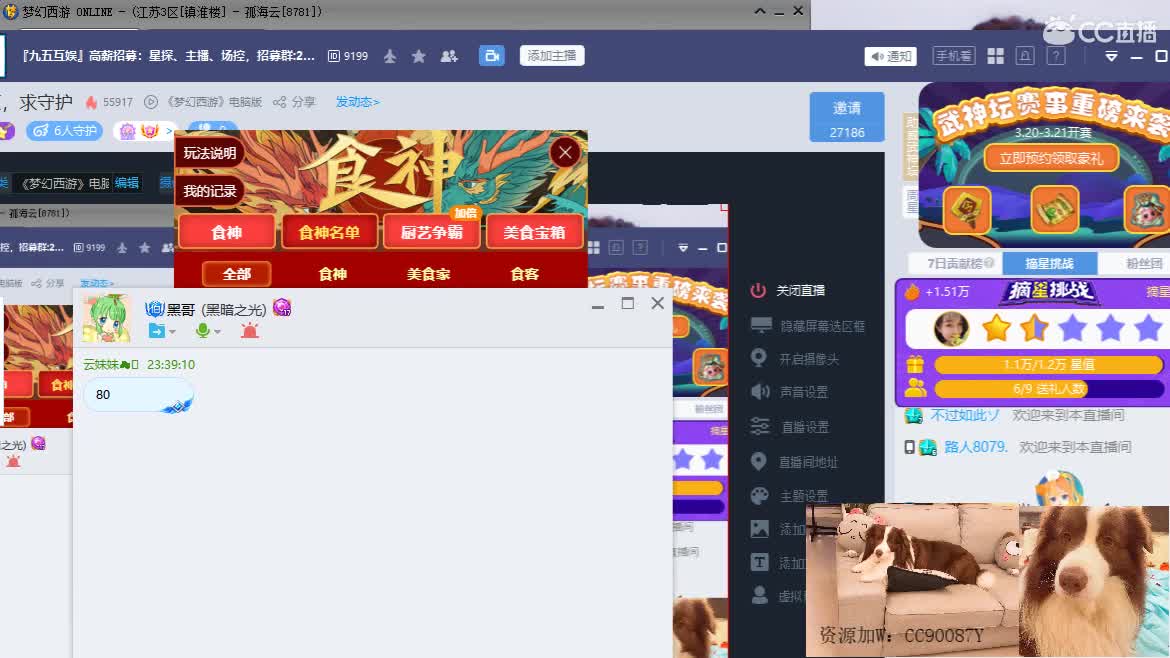Click the 手机看 button
Image resolution: width=1170 pixels, height=658 pixels.
(x=954, y=55)
